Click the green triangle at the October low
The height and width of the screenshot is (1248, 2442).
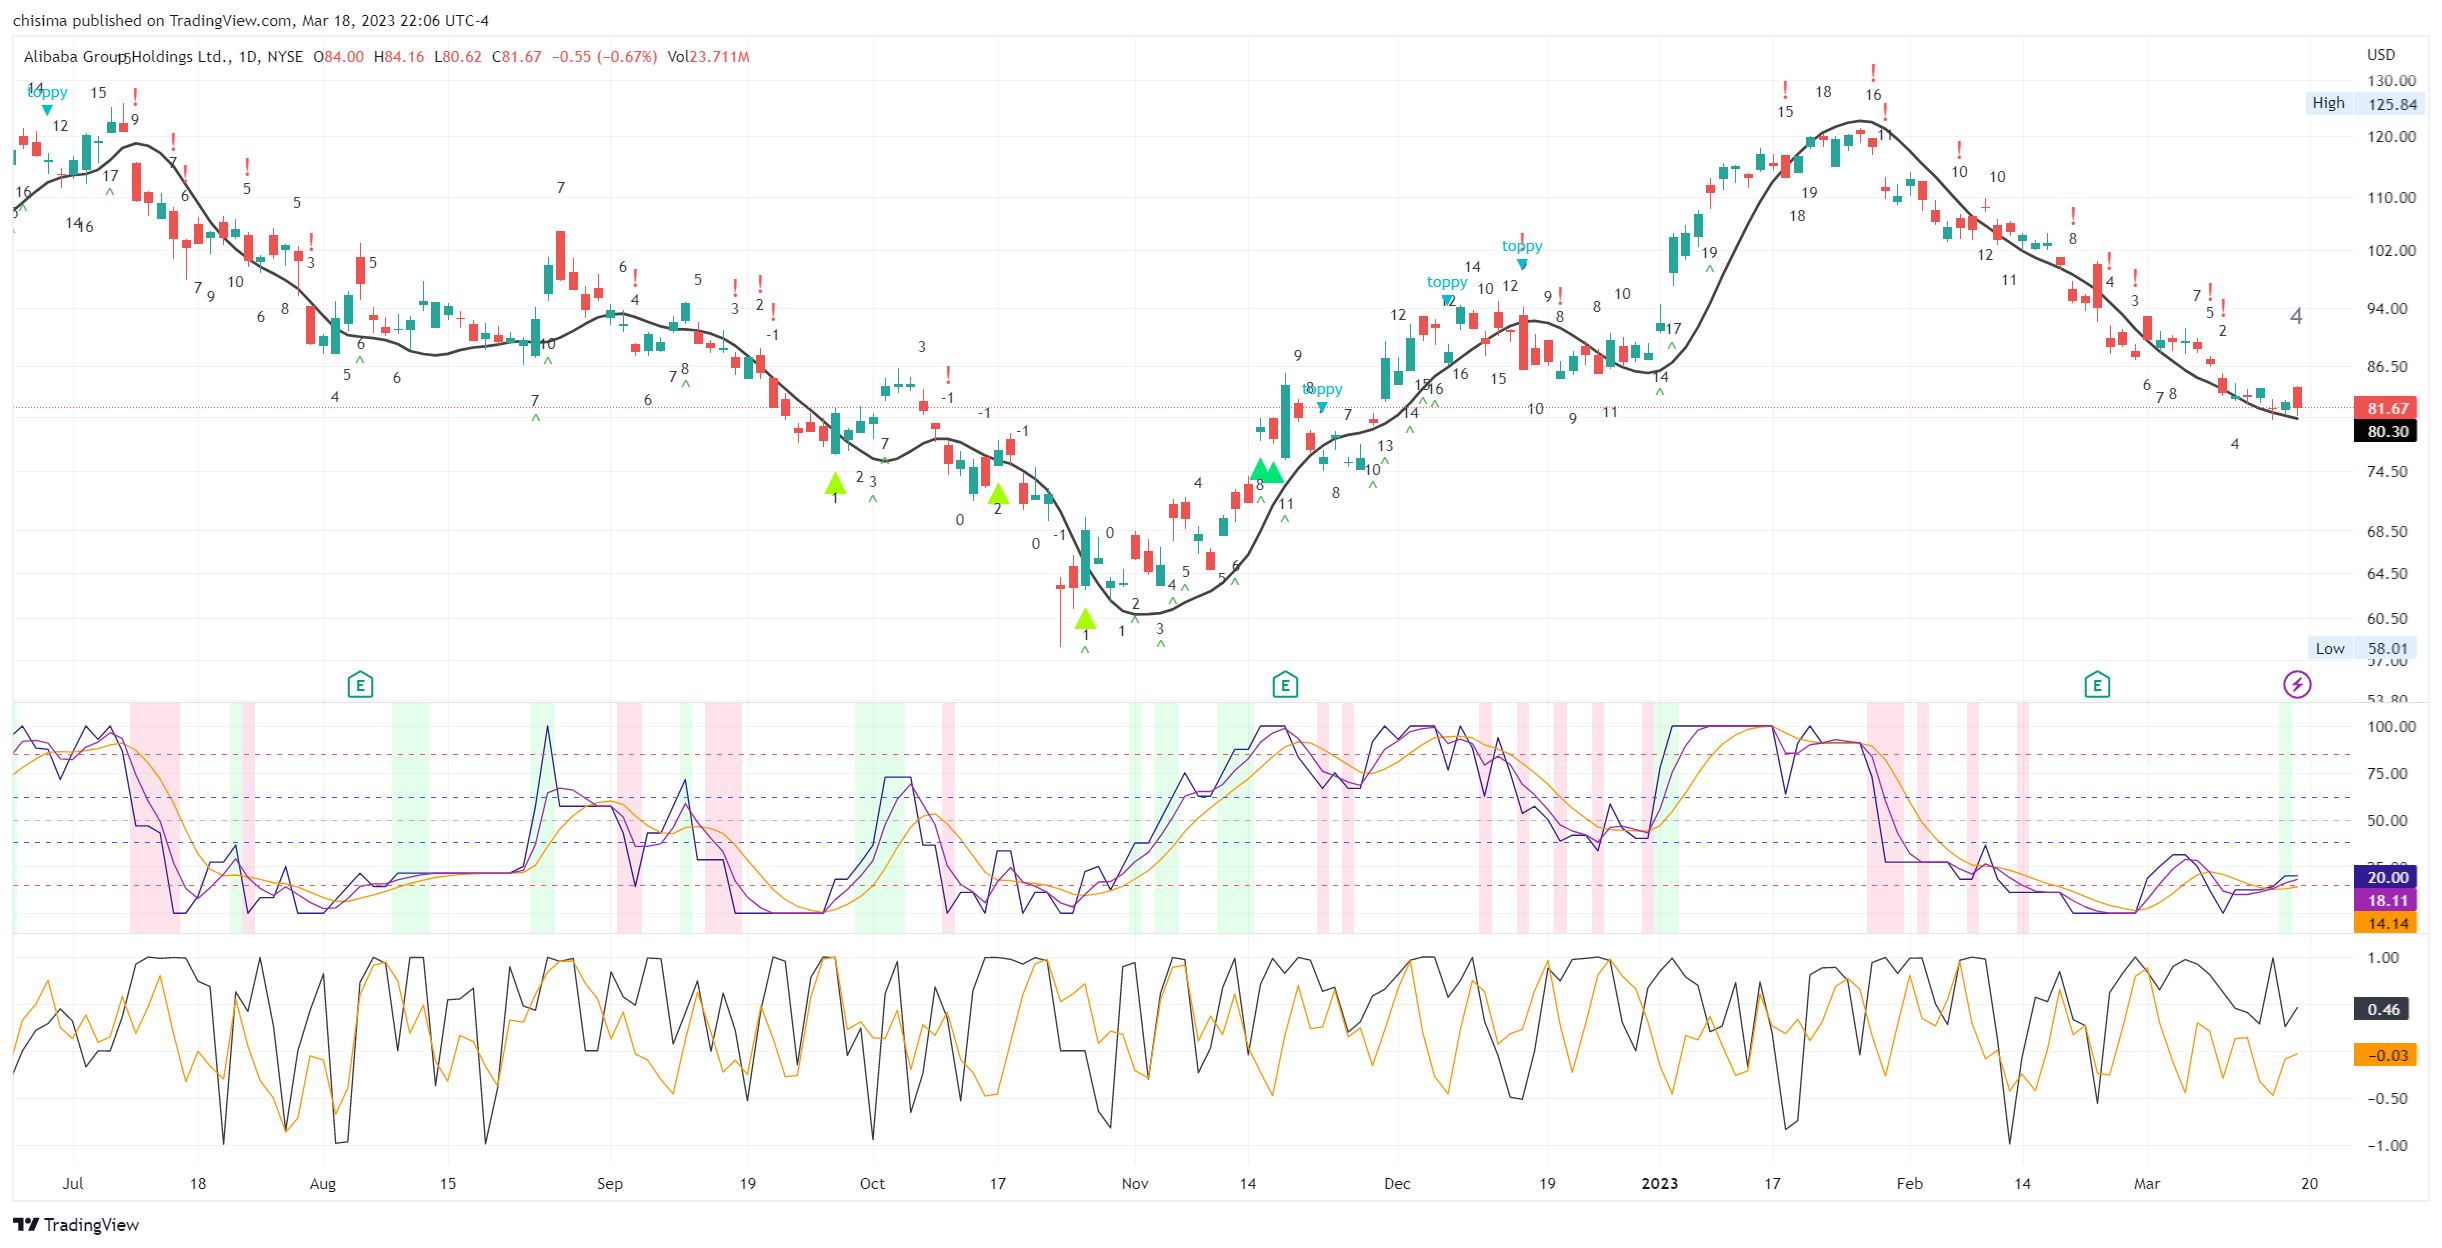1085,620
